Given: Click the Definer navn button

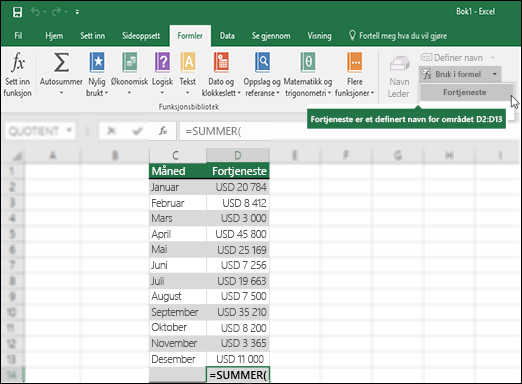Looking at the screenshot, I should pyautogui.click(x=452, y=58).
